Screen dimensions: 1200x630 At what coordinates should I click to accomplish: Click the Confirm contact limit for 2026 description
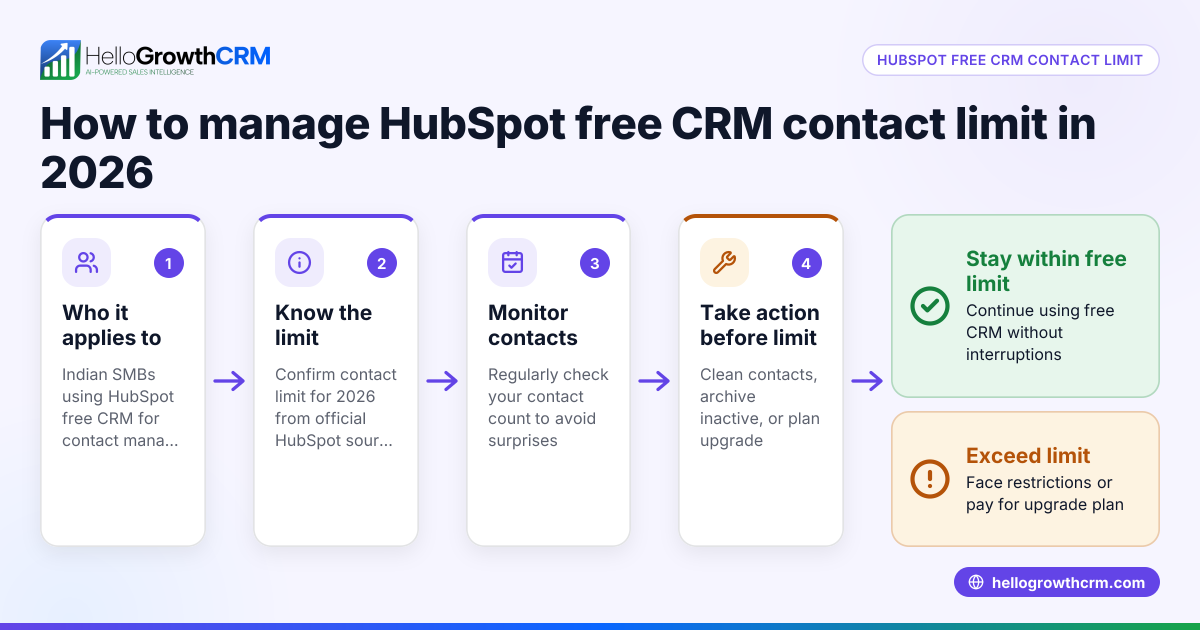click(336, 407)
